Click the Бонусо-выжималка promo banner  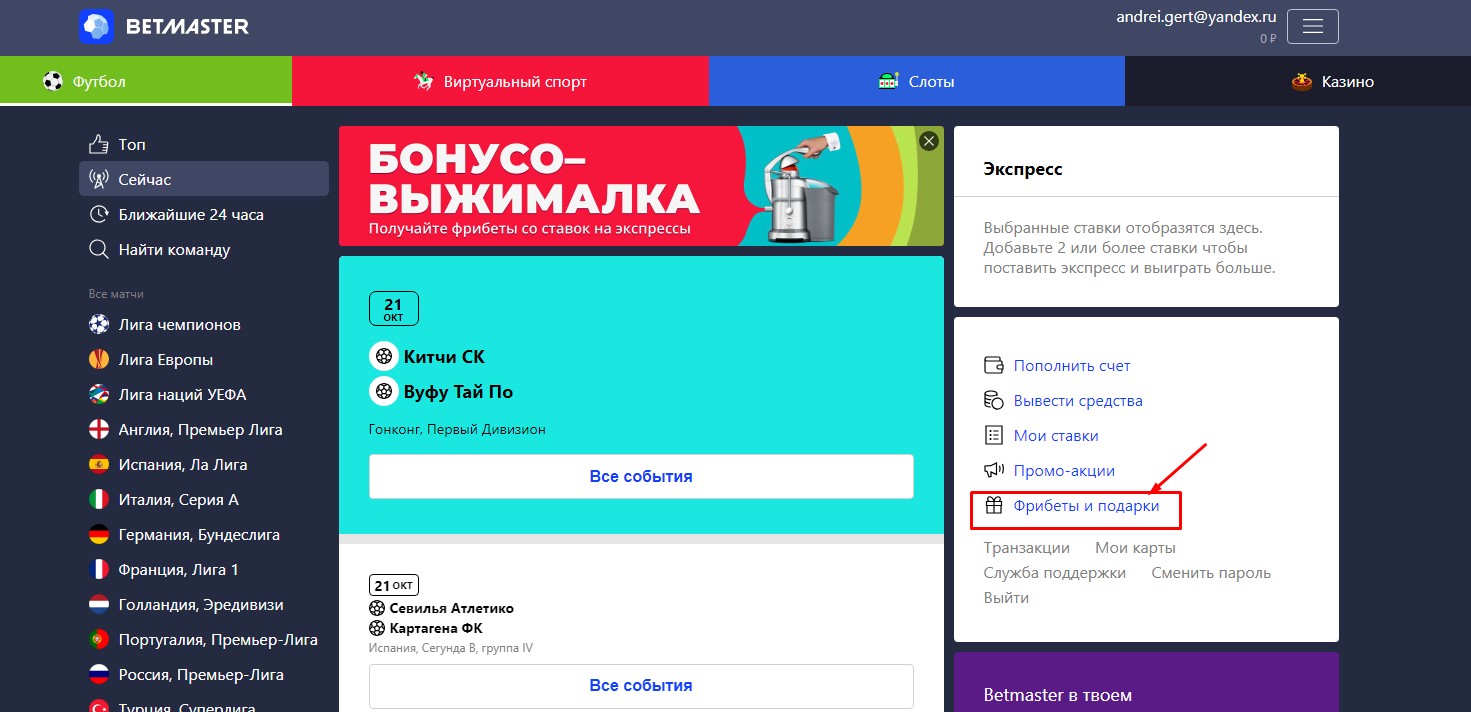[641, 186]
